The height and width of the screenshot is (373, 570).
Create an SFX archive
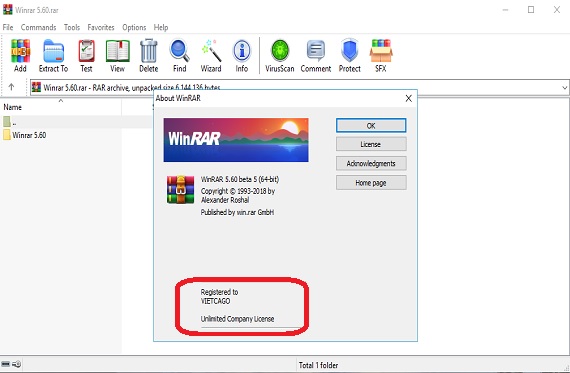(381, 56)
